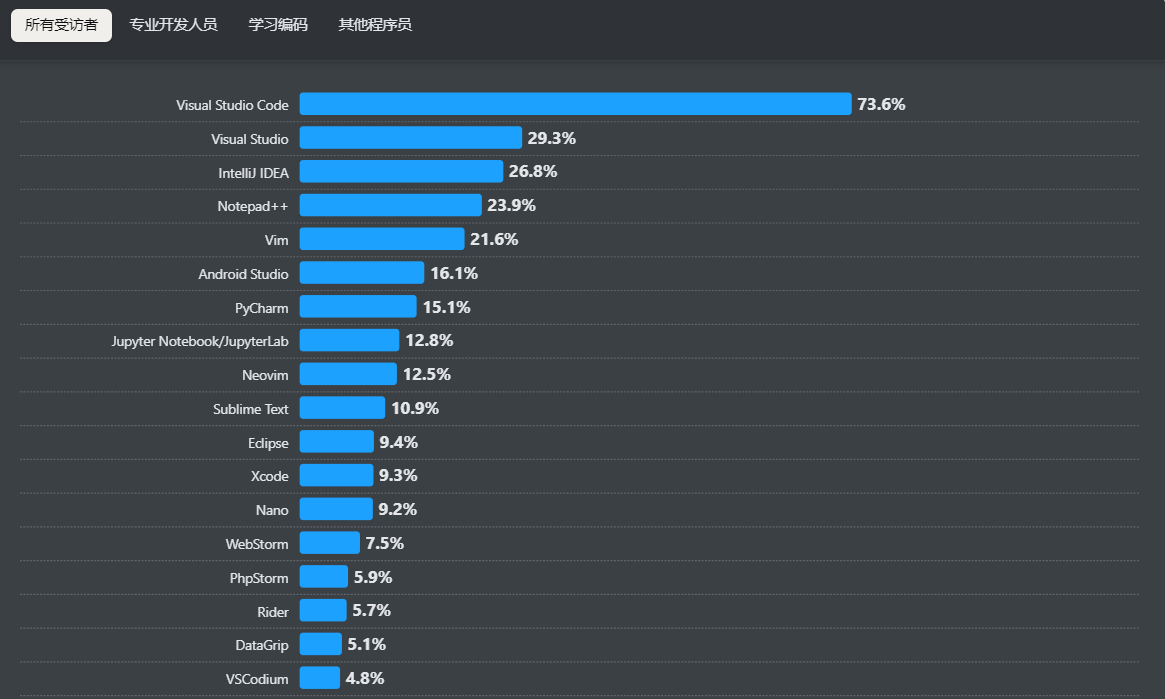Click the PyCharm bar
1165x699 pixels.
pyautogui.click(x=358, y=307)
